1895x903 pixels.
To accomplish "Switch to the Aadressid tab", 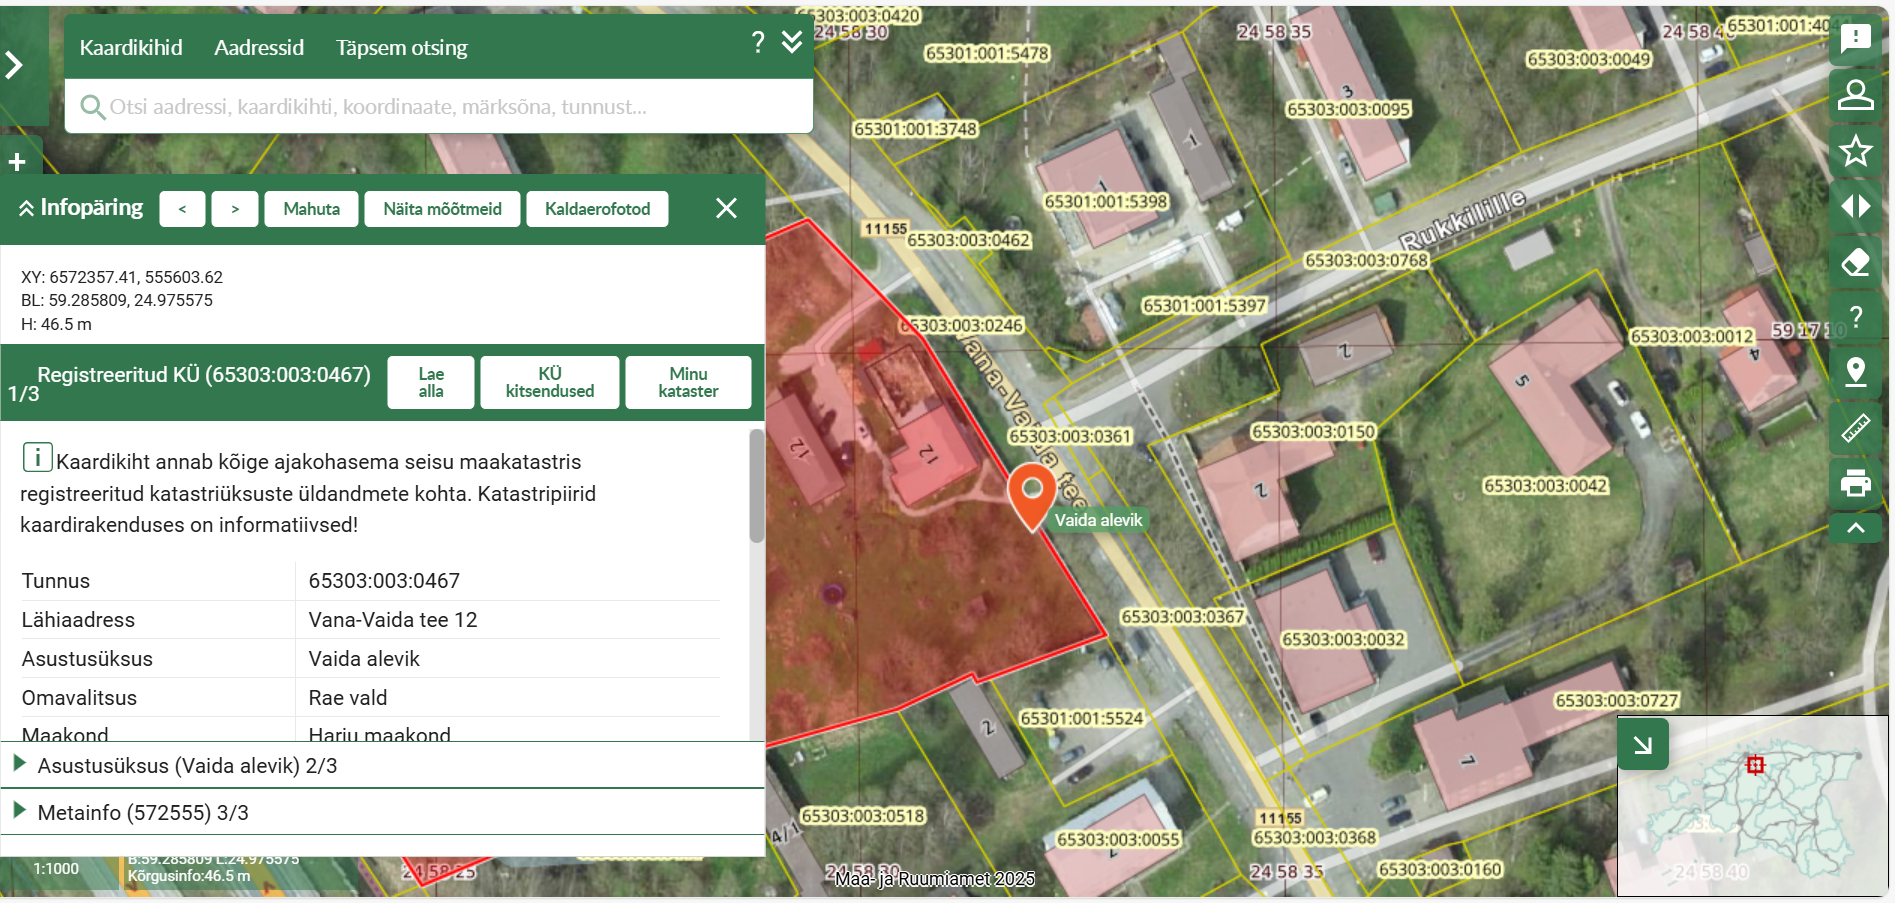I will point(259,48).
